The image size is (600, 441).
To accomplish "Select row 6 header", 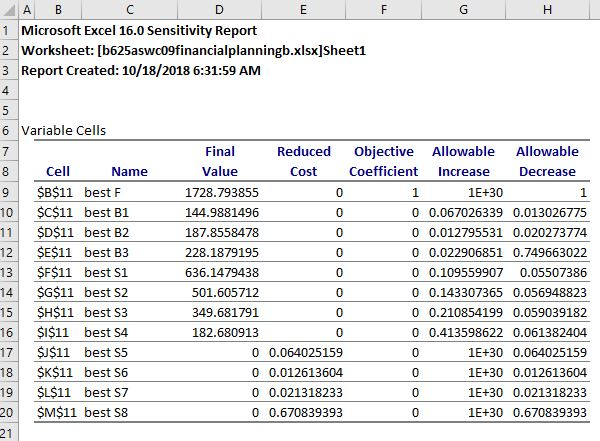I will (9, 130).
